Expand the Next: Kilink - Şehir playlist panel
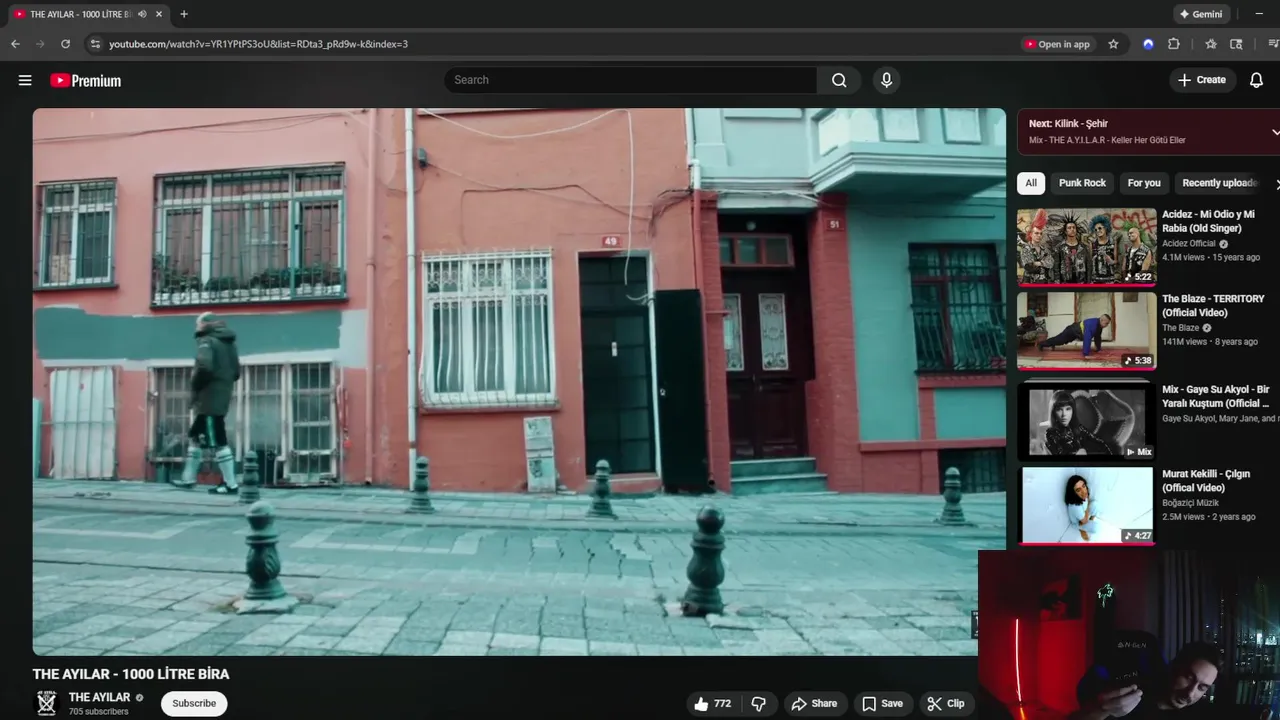This screenshot has width=1280, height=720. 1275,132
